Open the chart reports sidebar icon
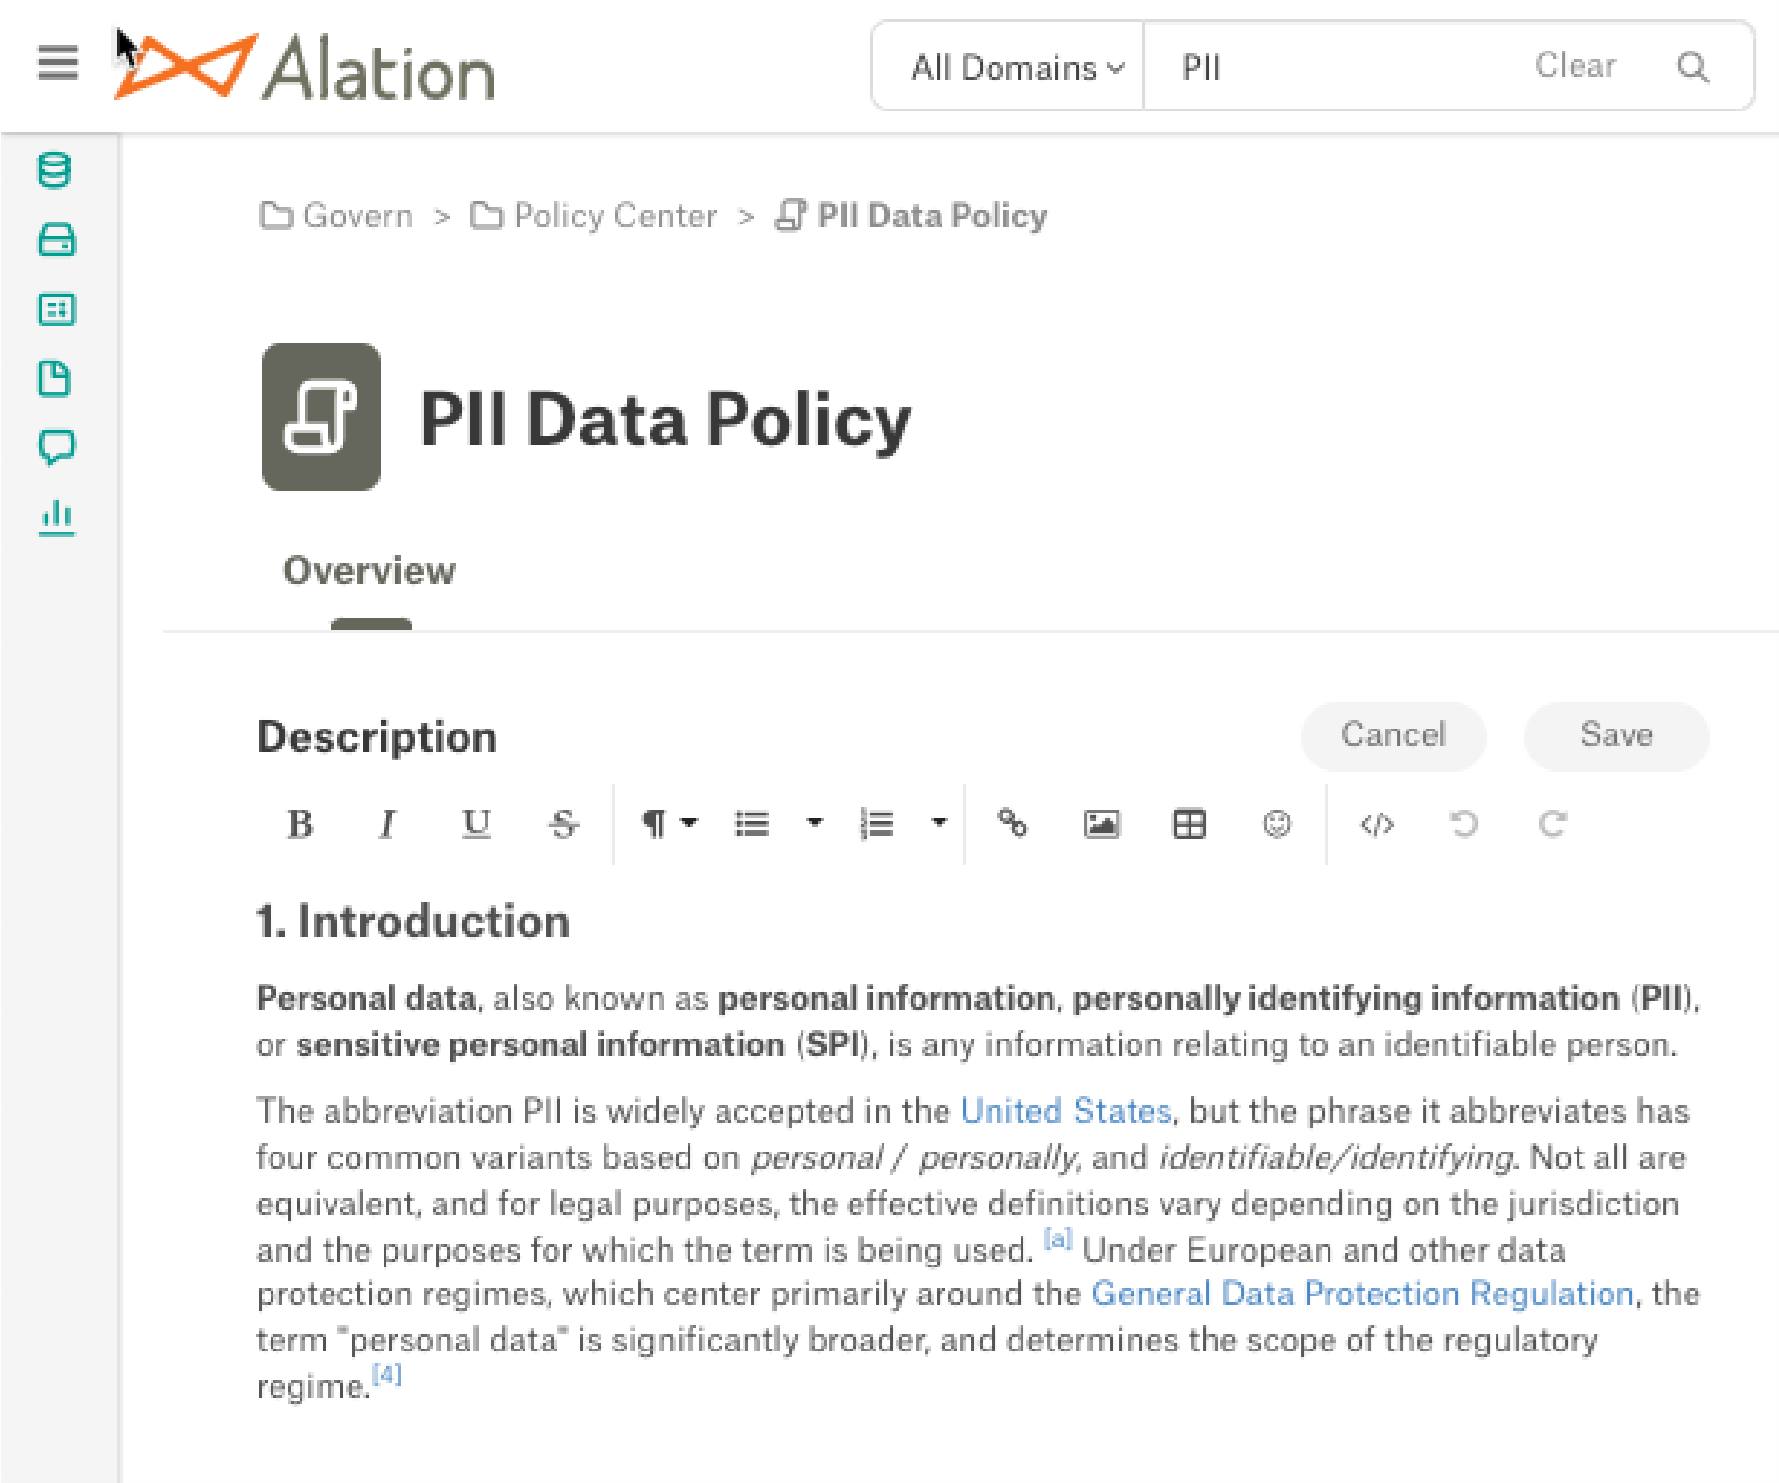Image resolution: width=1779 pixels, height=1483 pixels. click(57, 517)
